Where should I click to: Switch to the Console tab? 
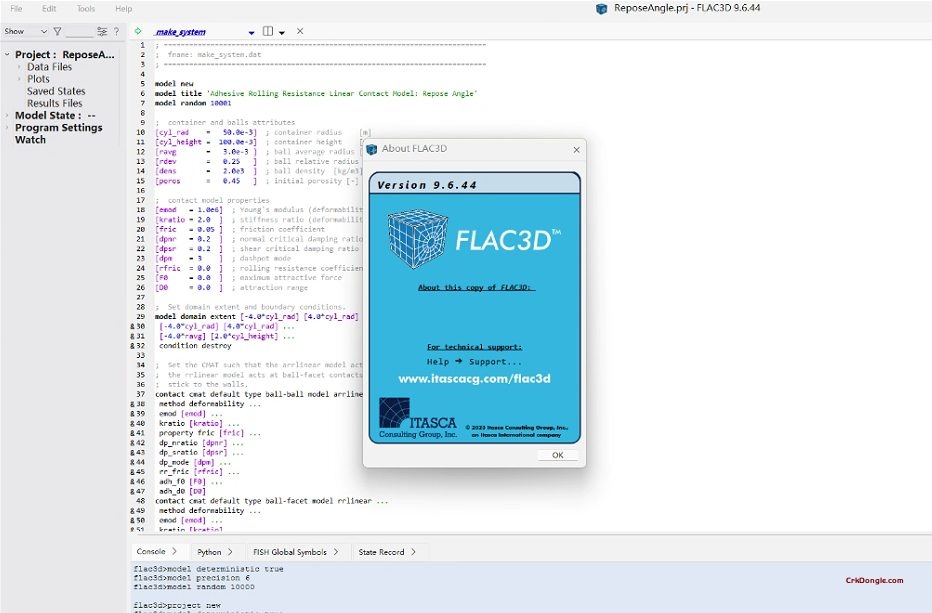156,552
